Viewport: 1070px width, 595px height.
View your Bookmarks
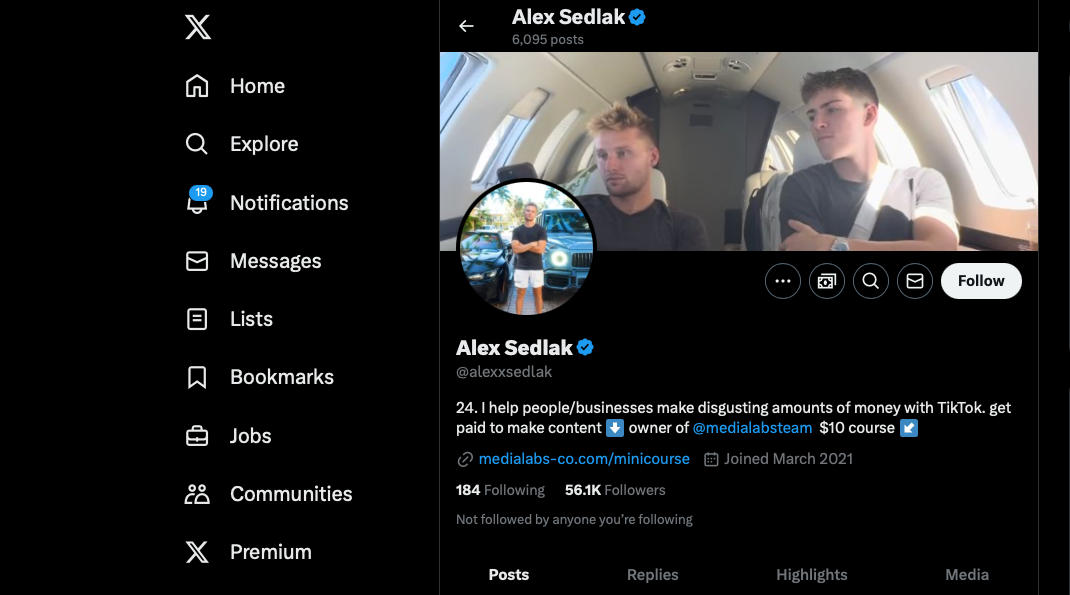pyautogui.click(x=281, y=377)
